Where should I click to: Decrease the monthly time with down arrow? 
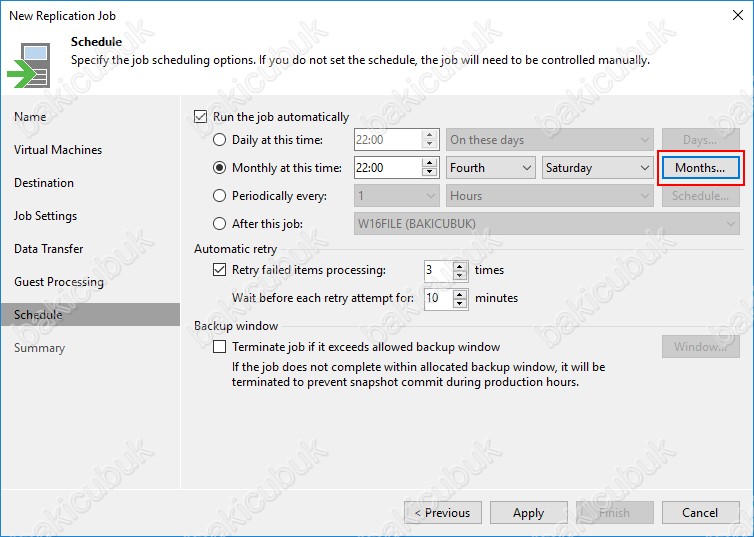[429, 173]
